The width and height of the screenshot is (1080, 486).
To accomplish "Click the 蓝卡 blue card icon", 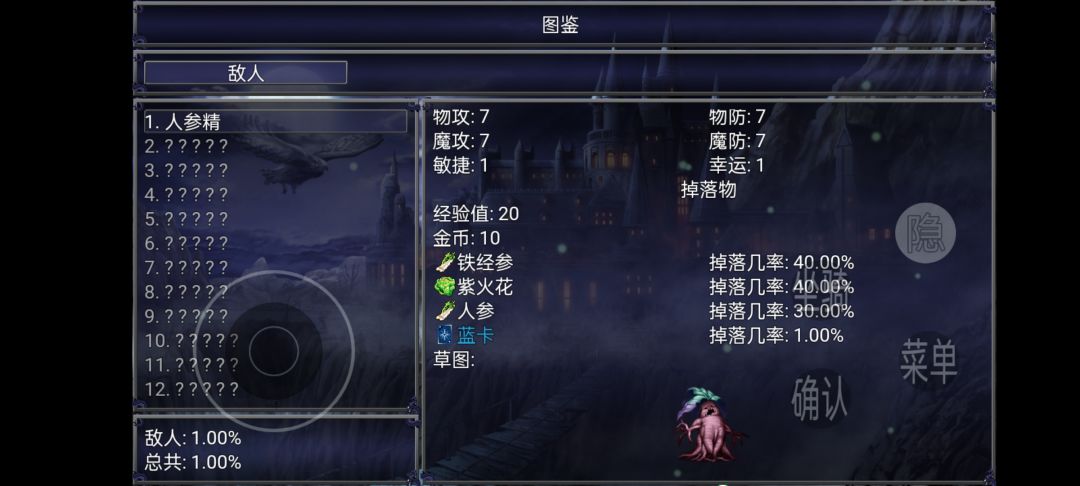I will (x=444, y=335).
